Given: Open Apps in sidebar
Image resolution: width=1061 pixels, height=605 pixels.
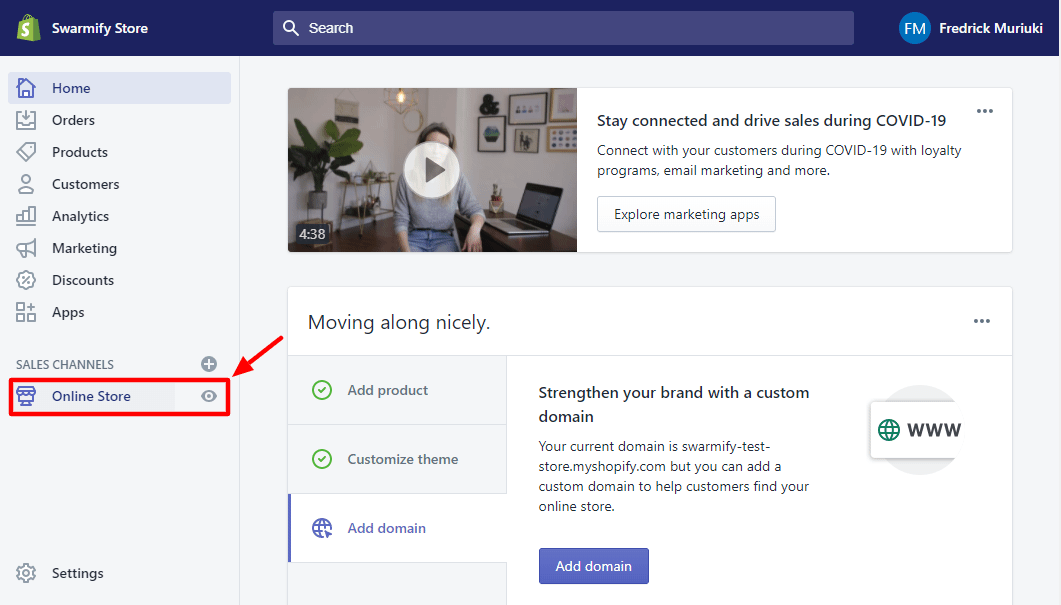Looking at the screenshot, I should pos(120,312).
